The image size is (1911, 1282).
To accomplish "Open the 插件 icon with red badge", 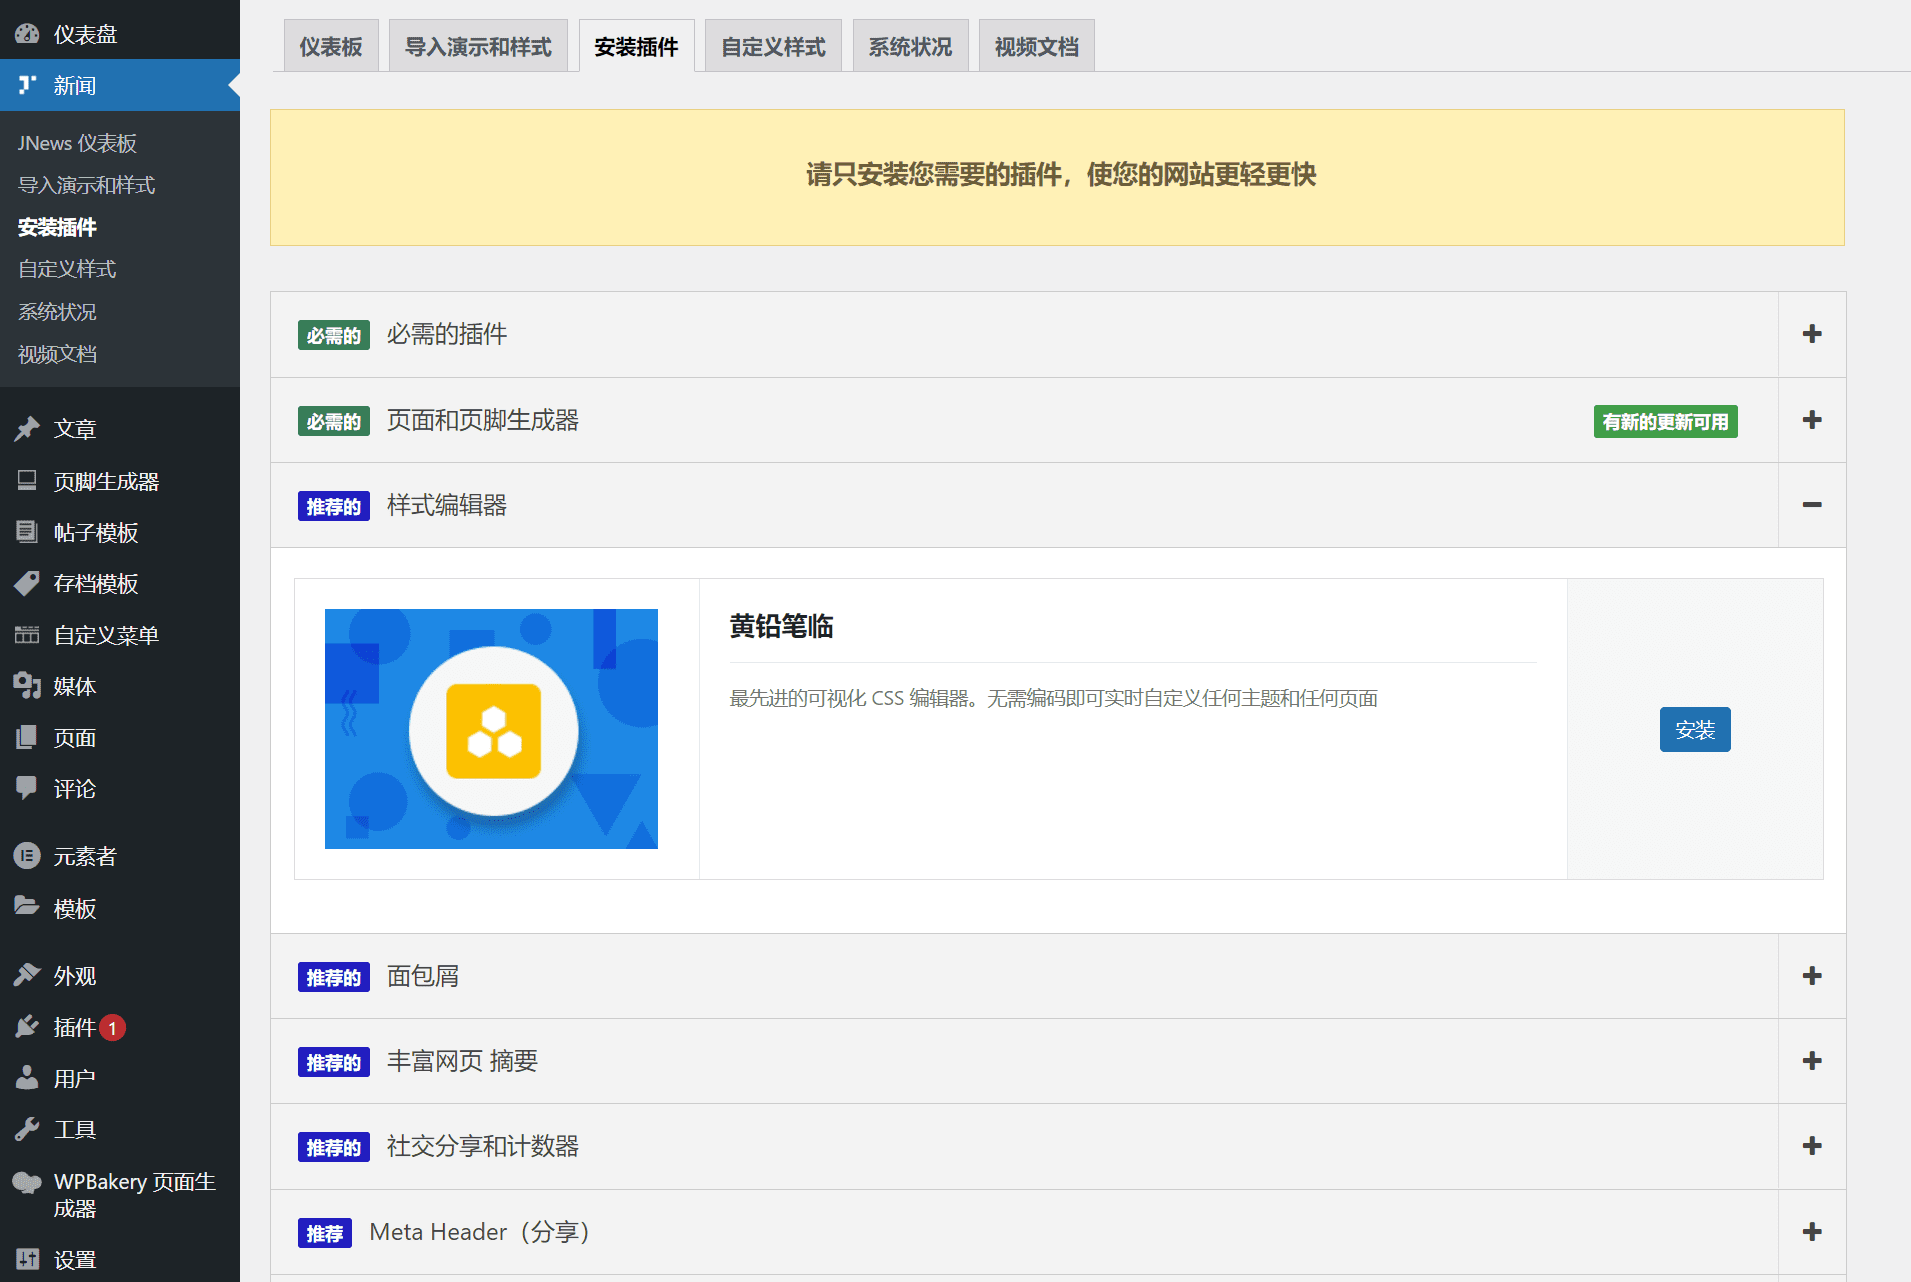I will pyautogui.click(x=27, y=1027).
